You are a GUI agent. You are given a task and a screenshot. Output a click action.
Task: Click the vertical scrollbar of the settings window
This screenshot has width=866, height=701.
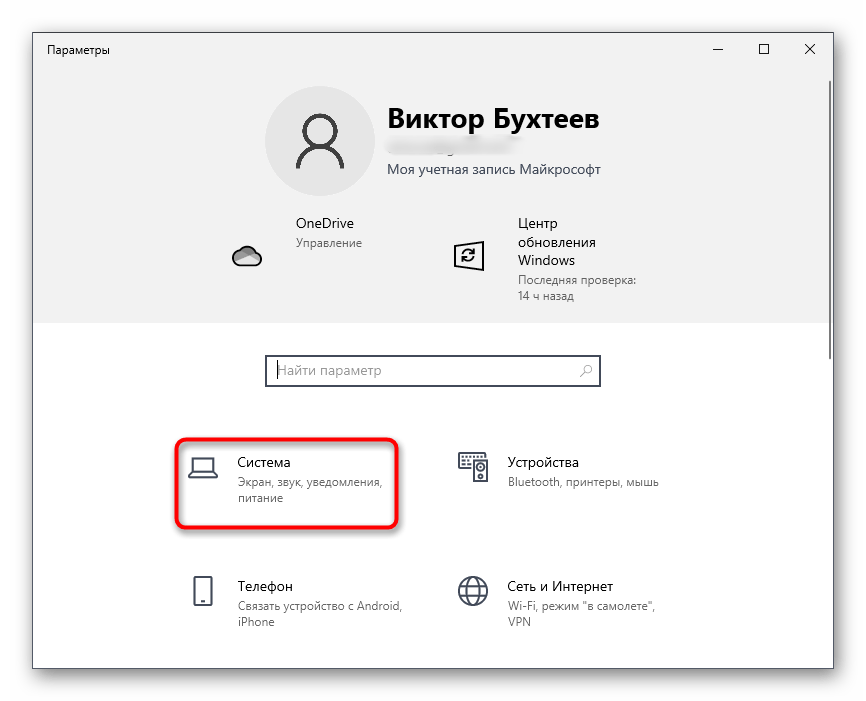click(x=829, y=220)
